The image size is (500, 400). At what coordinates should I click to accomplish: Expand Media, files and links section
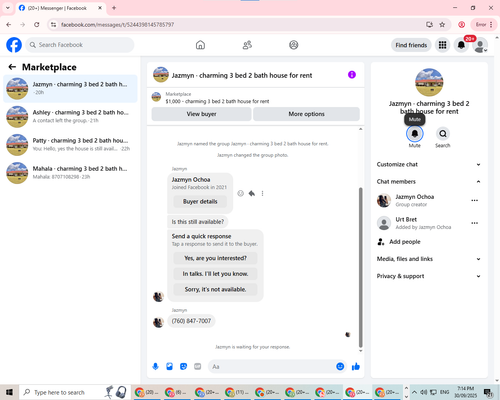click(429, 259)
